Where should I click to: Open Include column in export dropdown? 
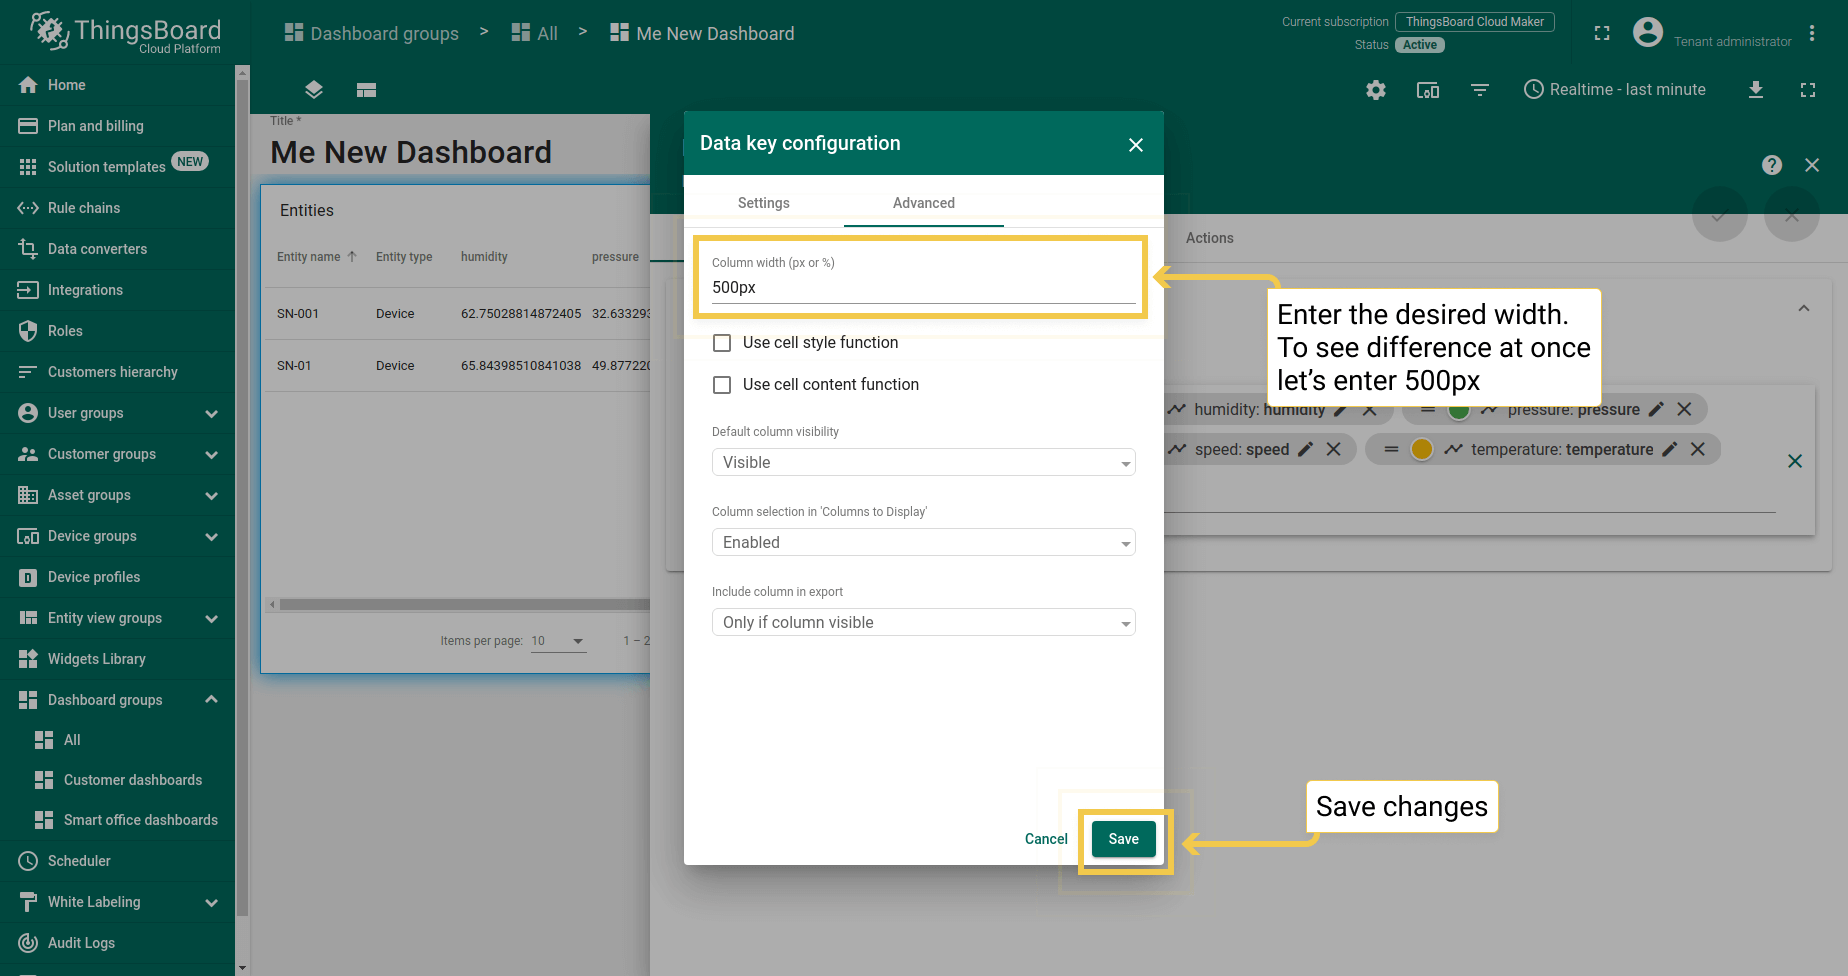pyautogui.click(x=923, y=622)
